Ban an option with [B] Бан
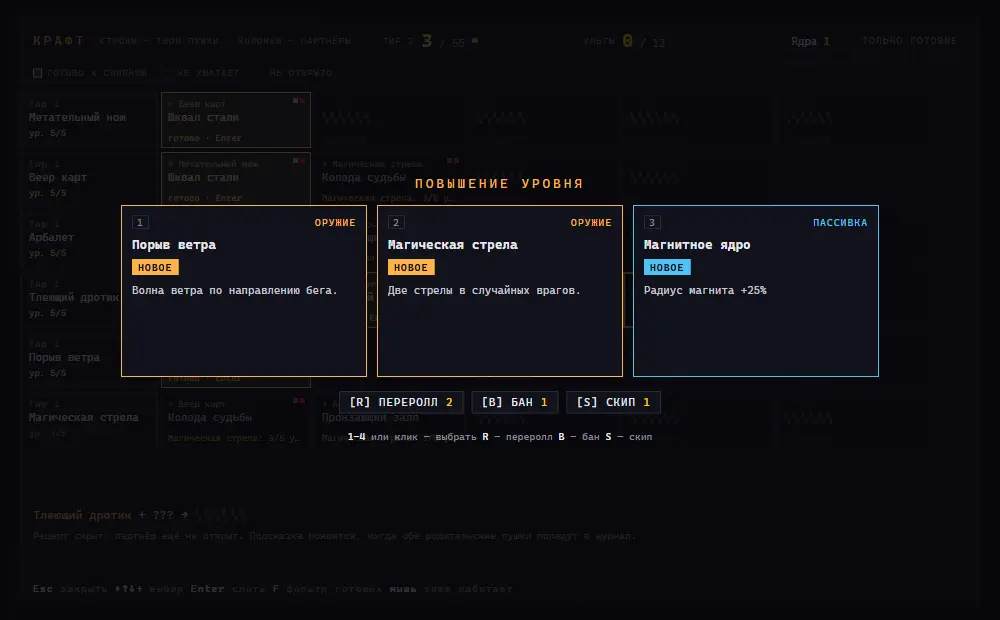 [x=515, y=402]
